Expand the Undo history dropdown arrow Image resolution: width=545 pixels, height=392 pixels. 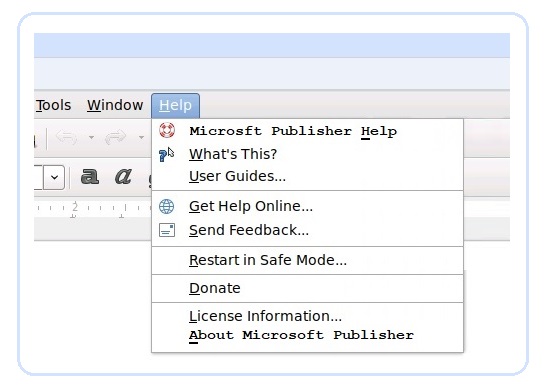[91, 137]
